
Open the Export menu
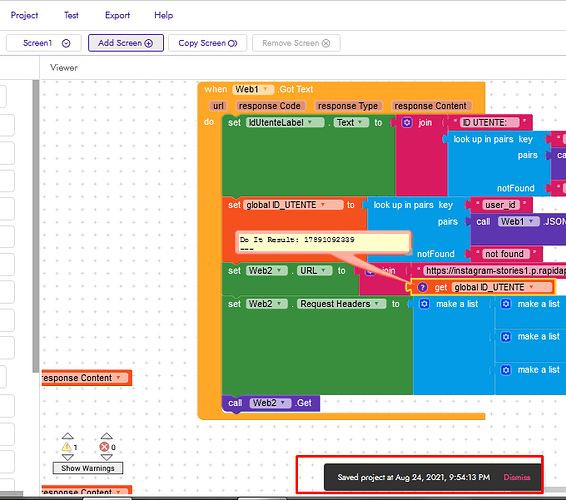[x=117, y=15]
